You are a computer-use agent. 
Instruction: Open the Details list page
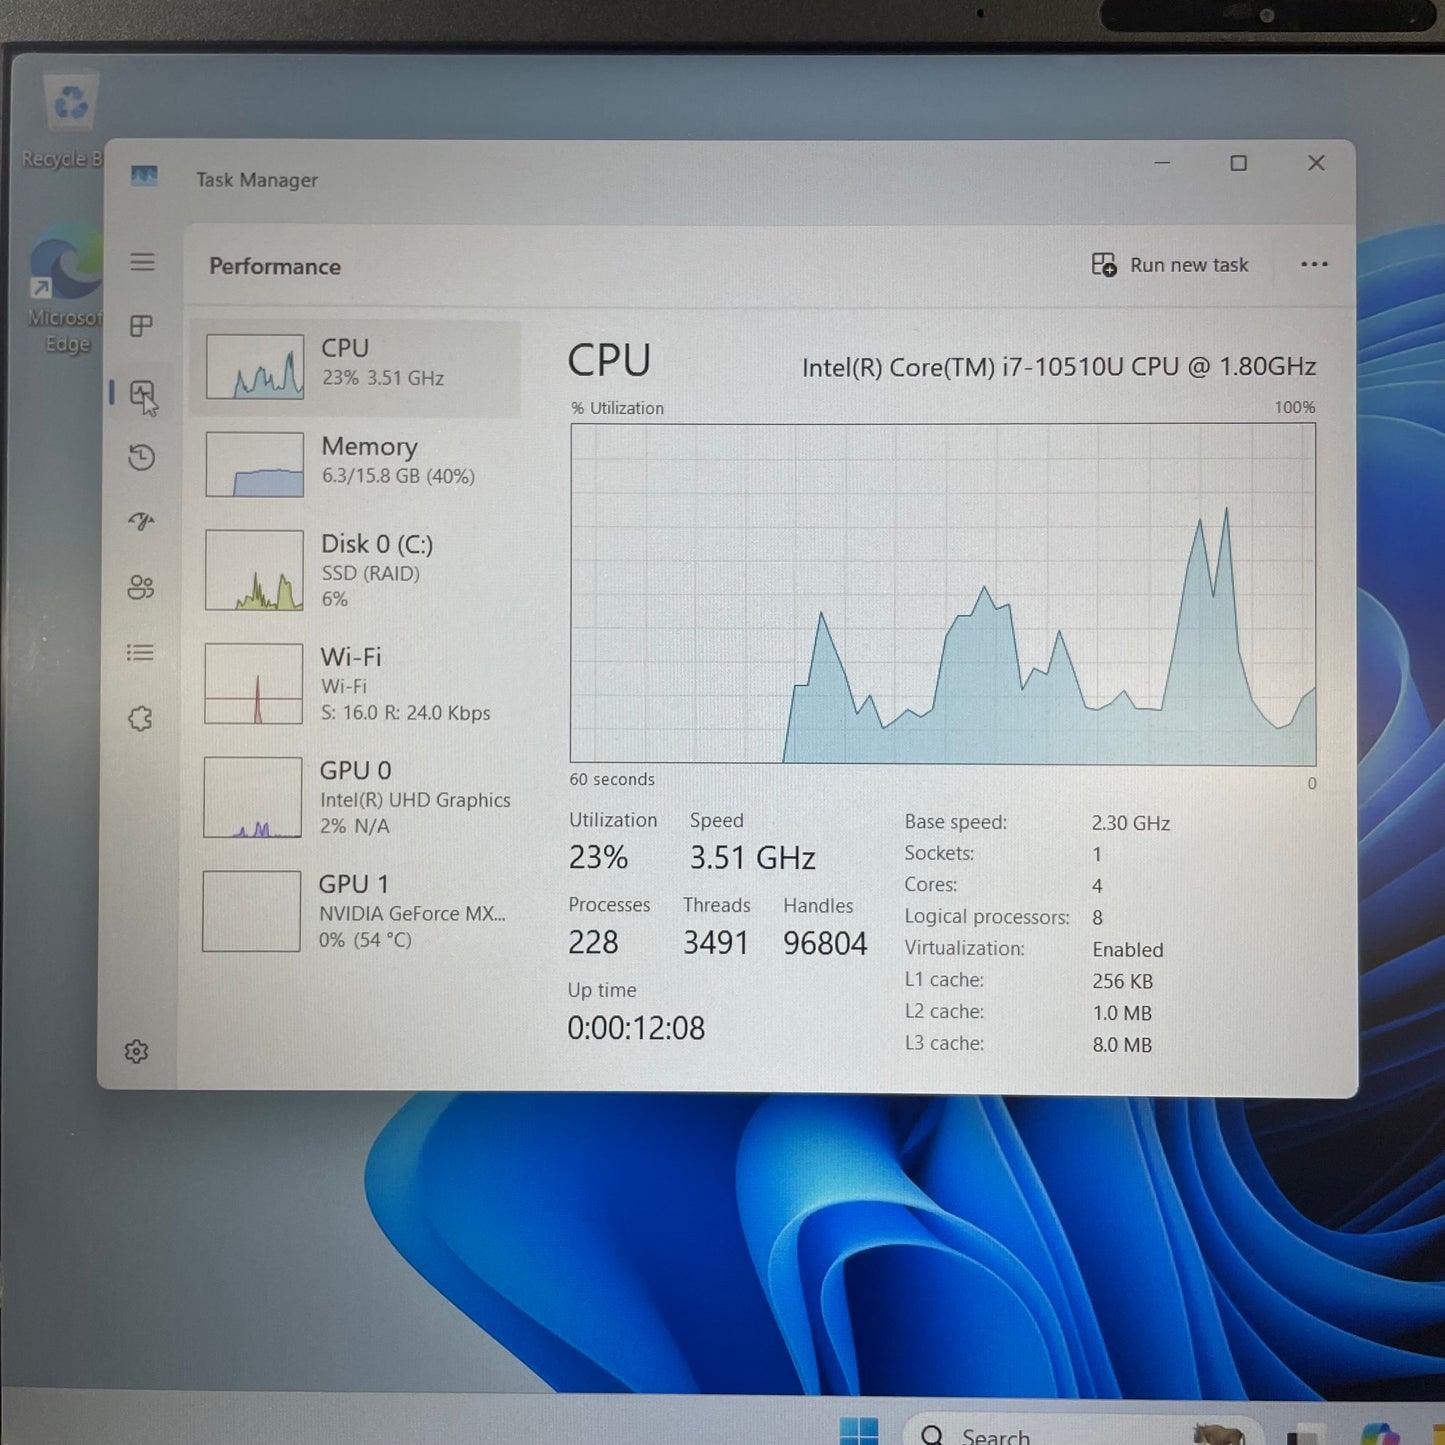(x=140, y=653)
